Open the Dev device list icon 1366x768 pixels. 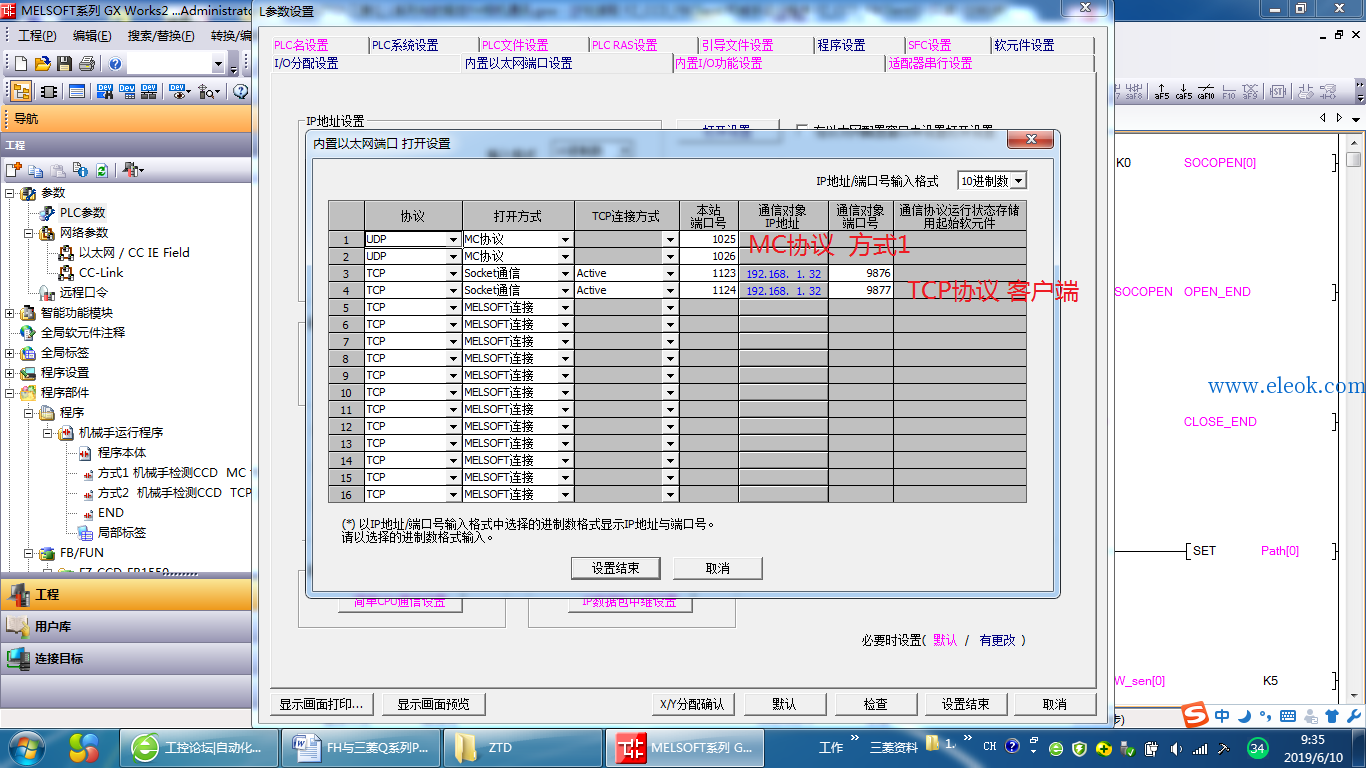[x=127, y=91]
